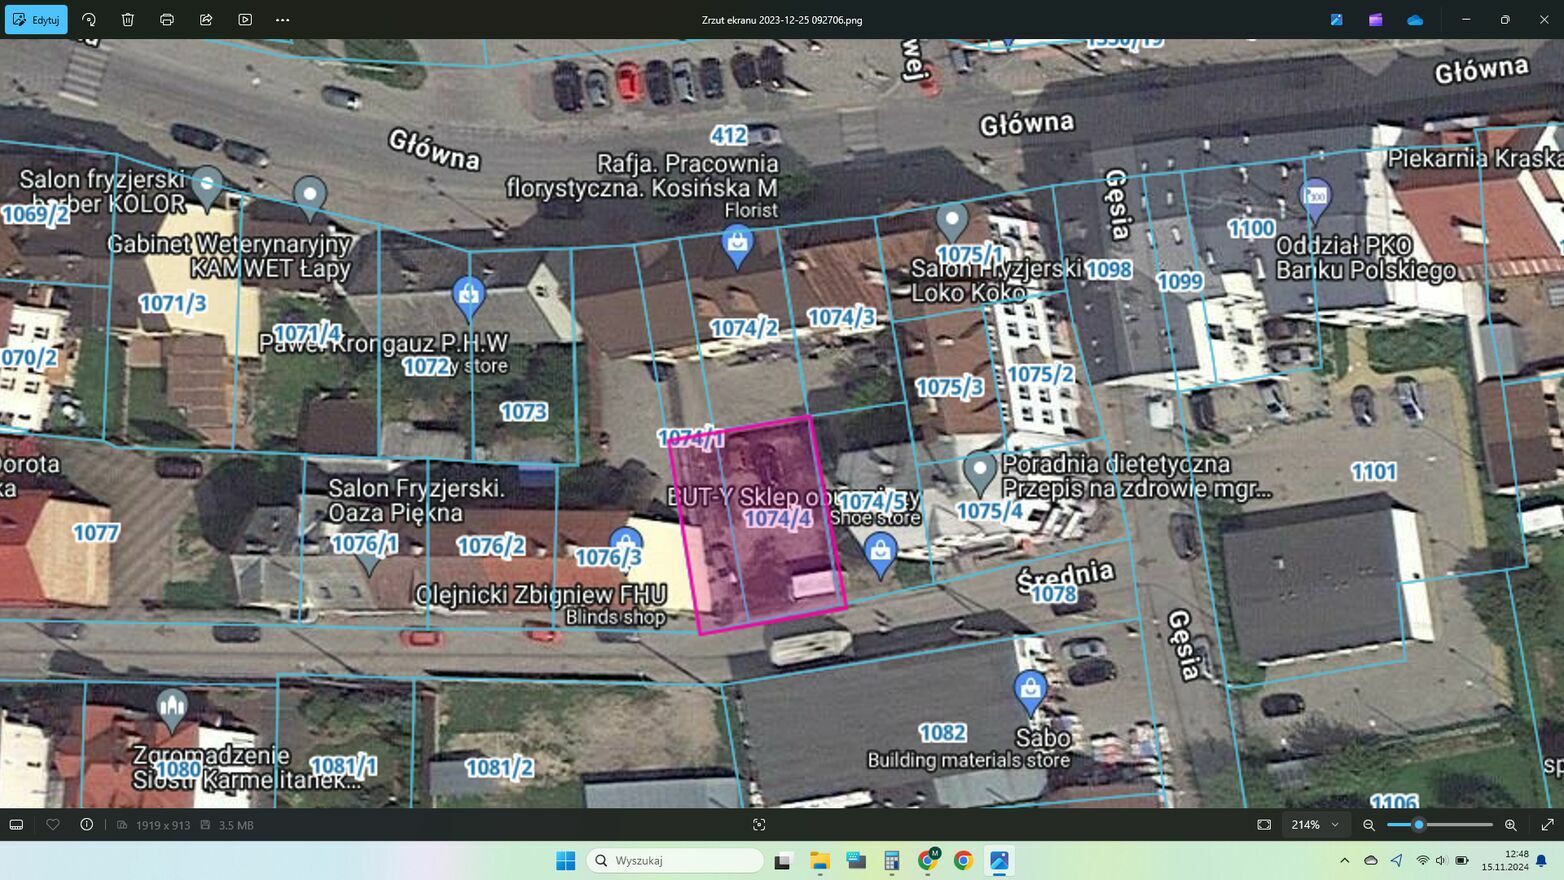Viewport: 1564px width, 880px height.
Task: Show file info with the info icon
Action: pos(87,825)
